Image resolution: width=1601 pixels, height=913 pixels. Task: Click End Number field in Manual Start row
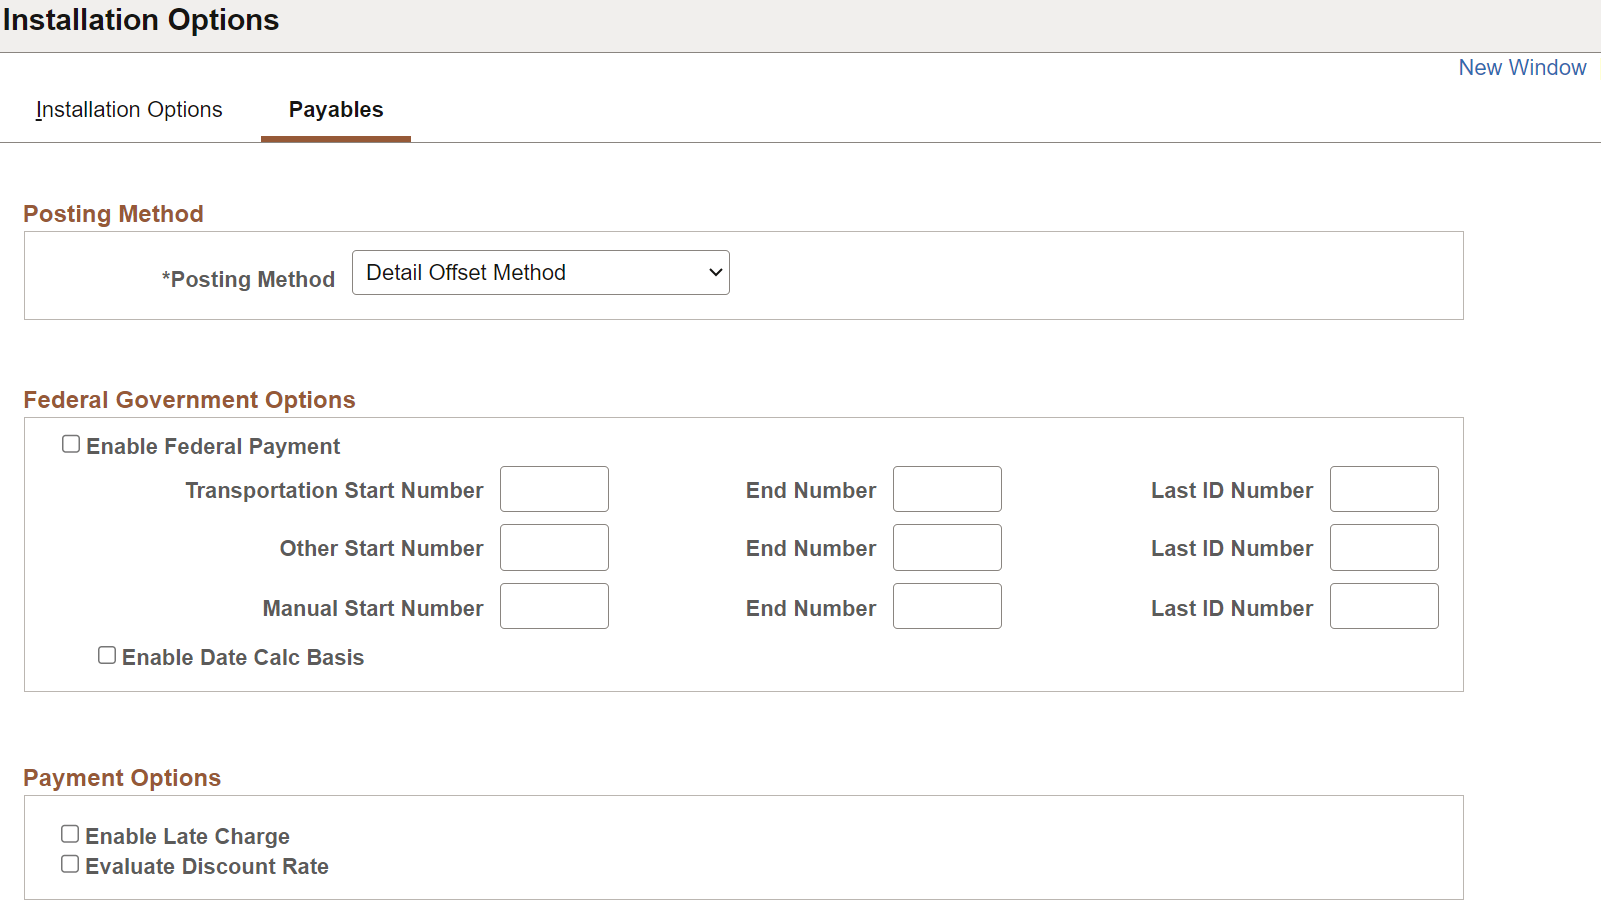click(947, 606)
